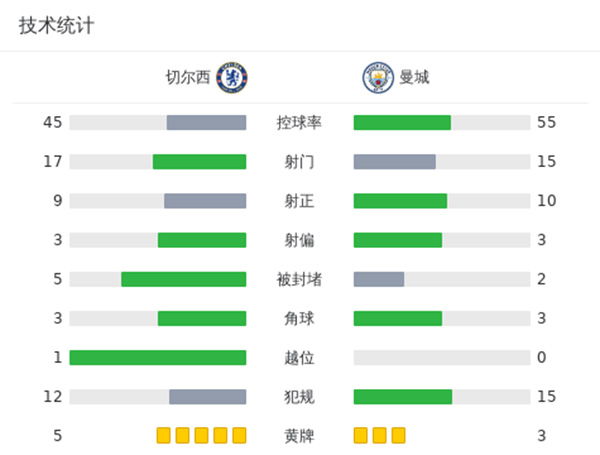Click Chelsea's first yellow card icon
This screenshot has height=455, width=600.
pyautogui.click(x=163, y=435)
